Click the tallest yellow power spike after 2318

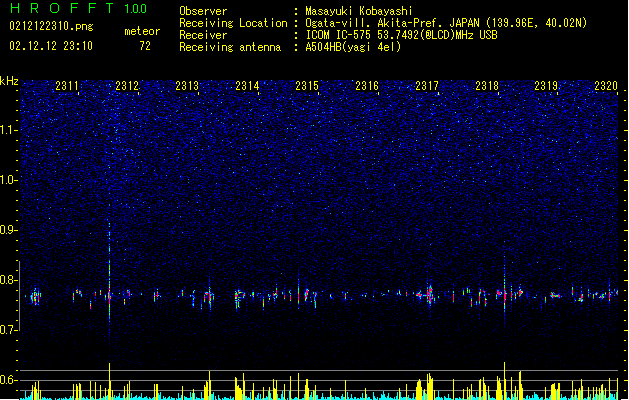coord(505,380)
